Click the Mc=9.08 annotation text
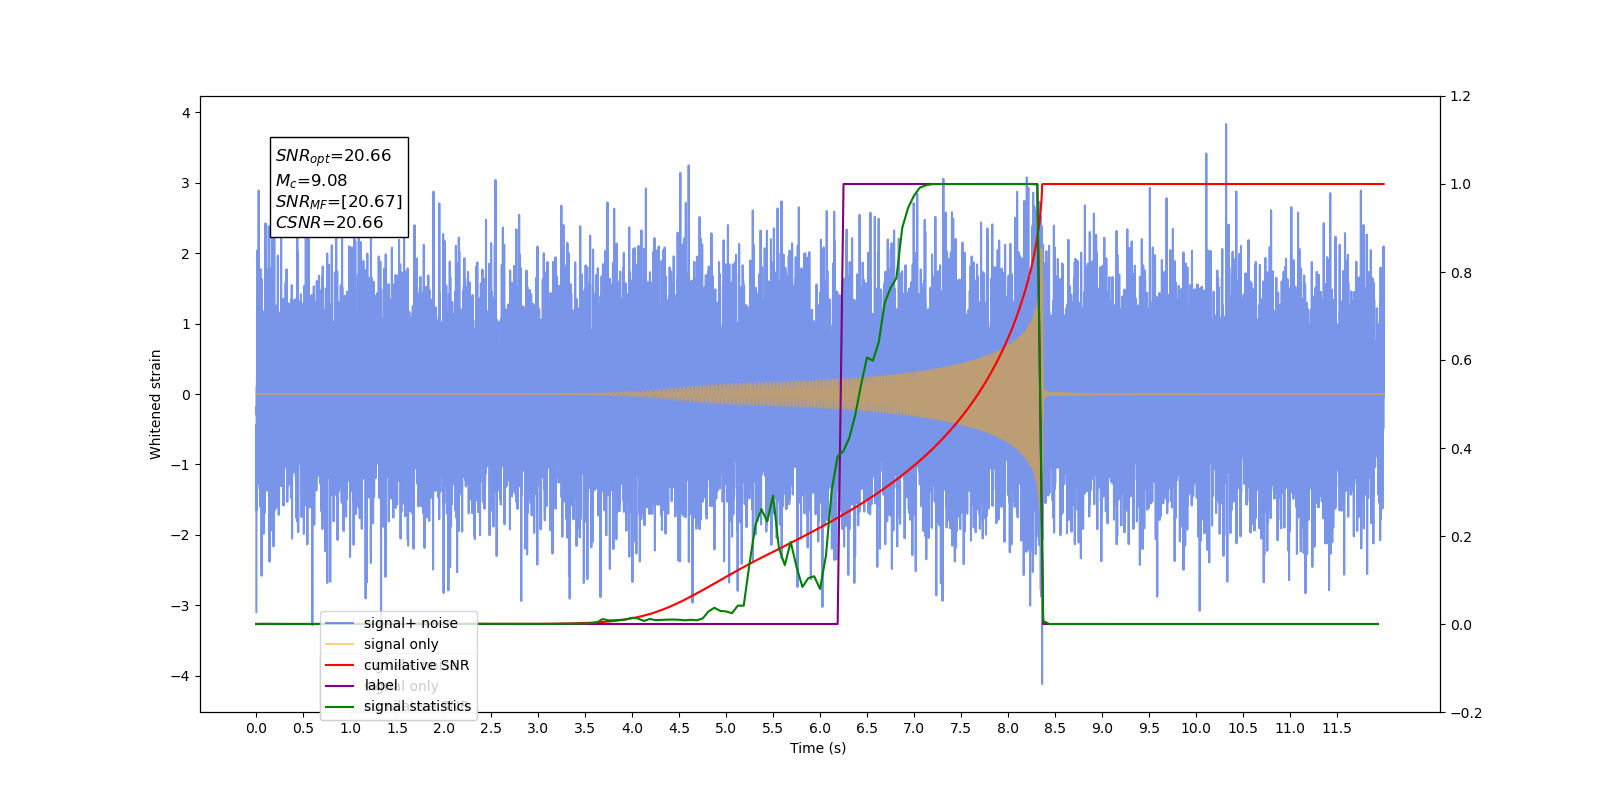1600x800 pixels. pyautogui.click(x=311, y=180)
